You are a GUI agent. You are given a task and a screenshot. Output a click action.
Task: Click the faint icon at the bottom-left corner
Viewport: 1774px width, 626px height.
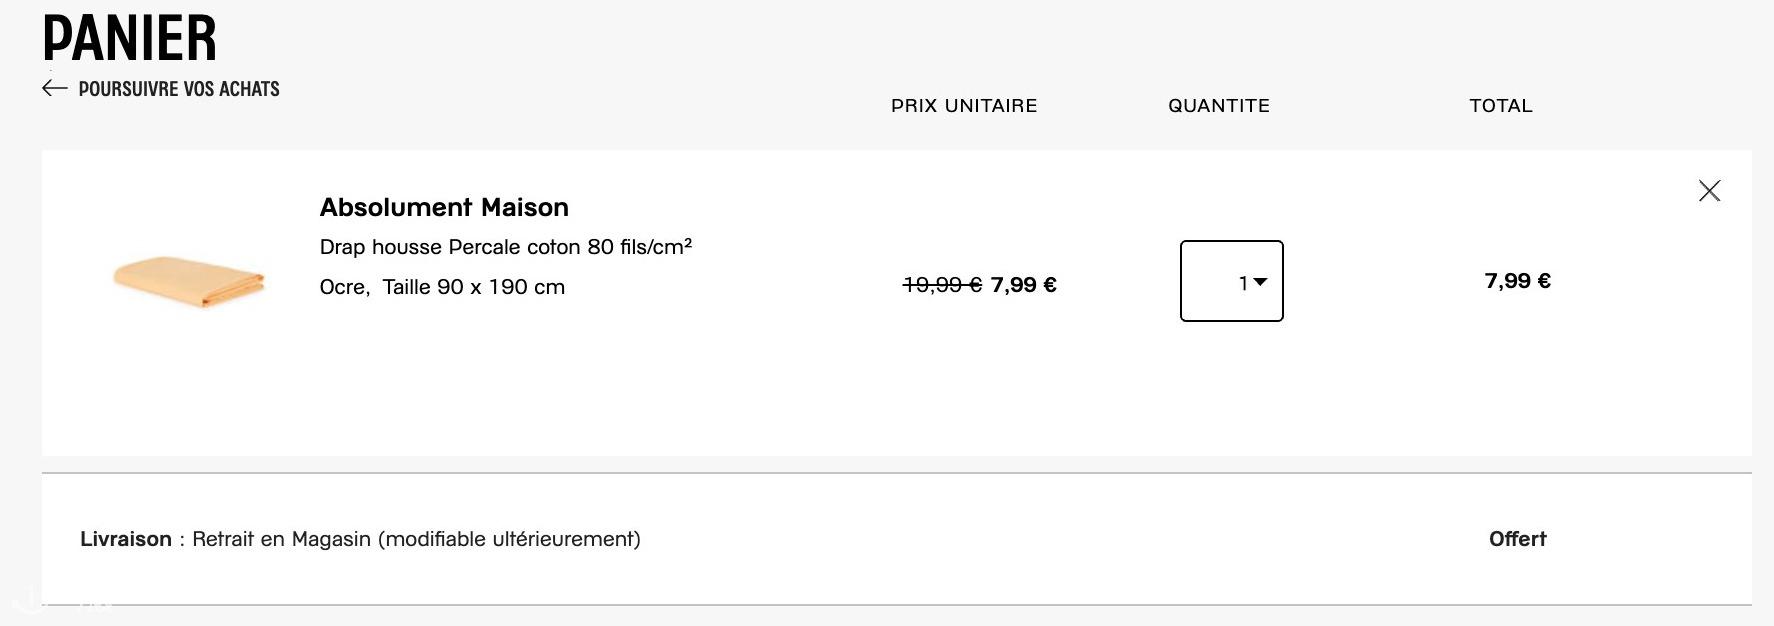(30, 602)
